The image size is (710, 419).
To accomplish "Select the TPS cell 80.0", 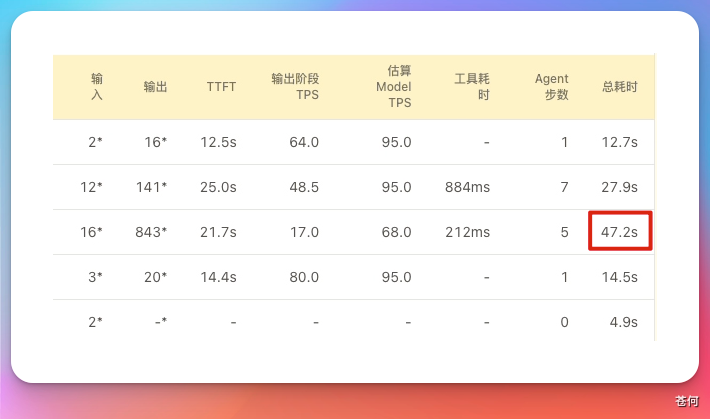I will pos(304,277).
